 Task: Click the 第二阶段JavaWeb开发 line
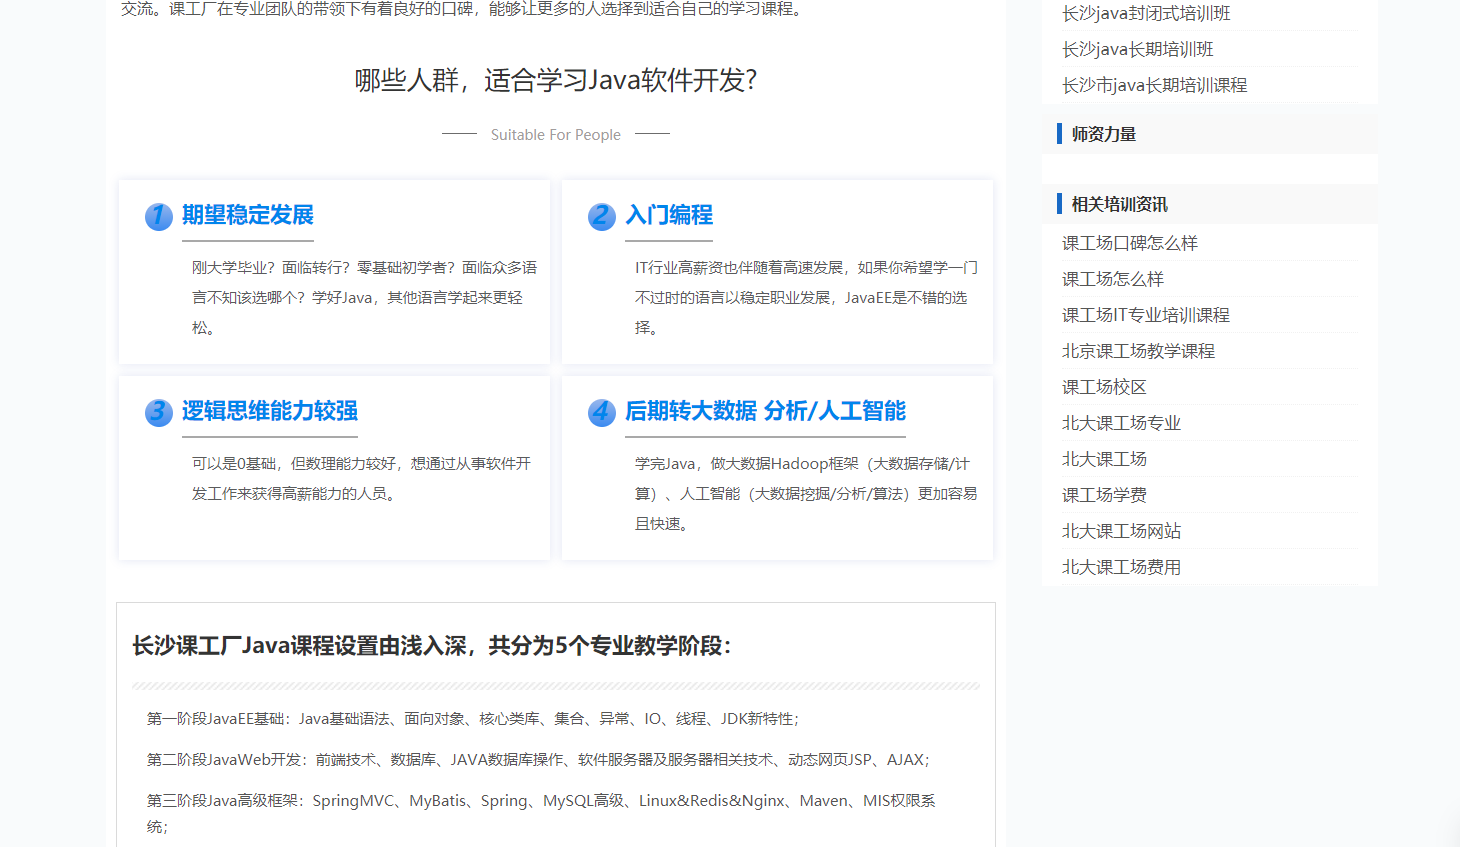538,760
